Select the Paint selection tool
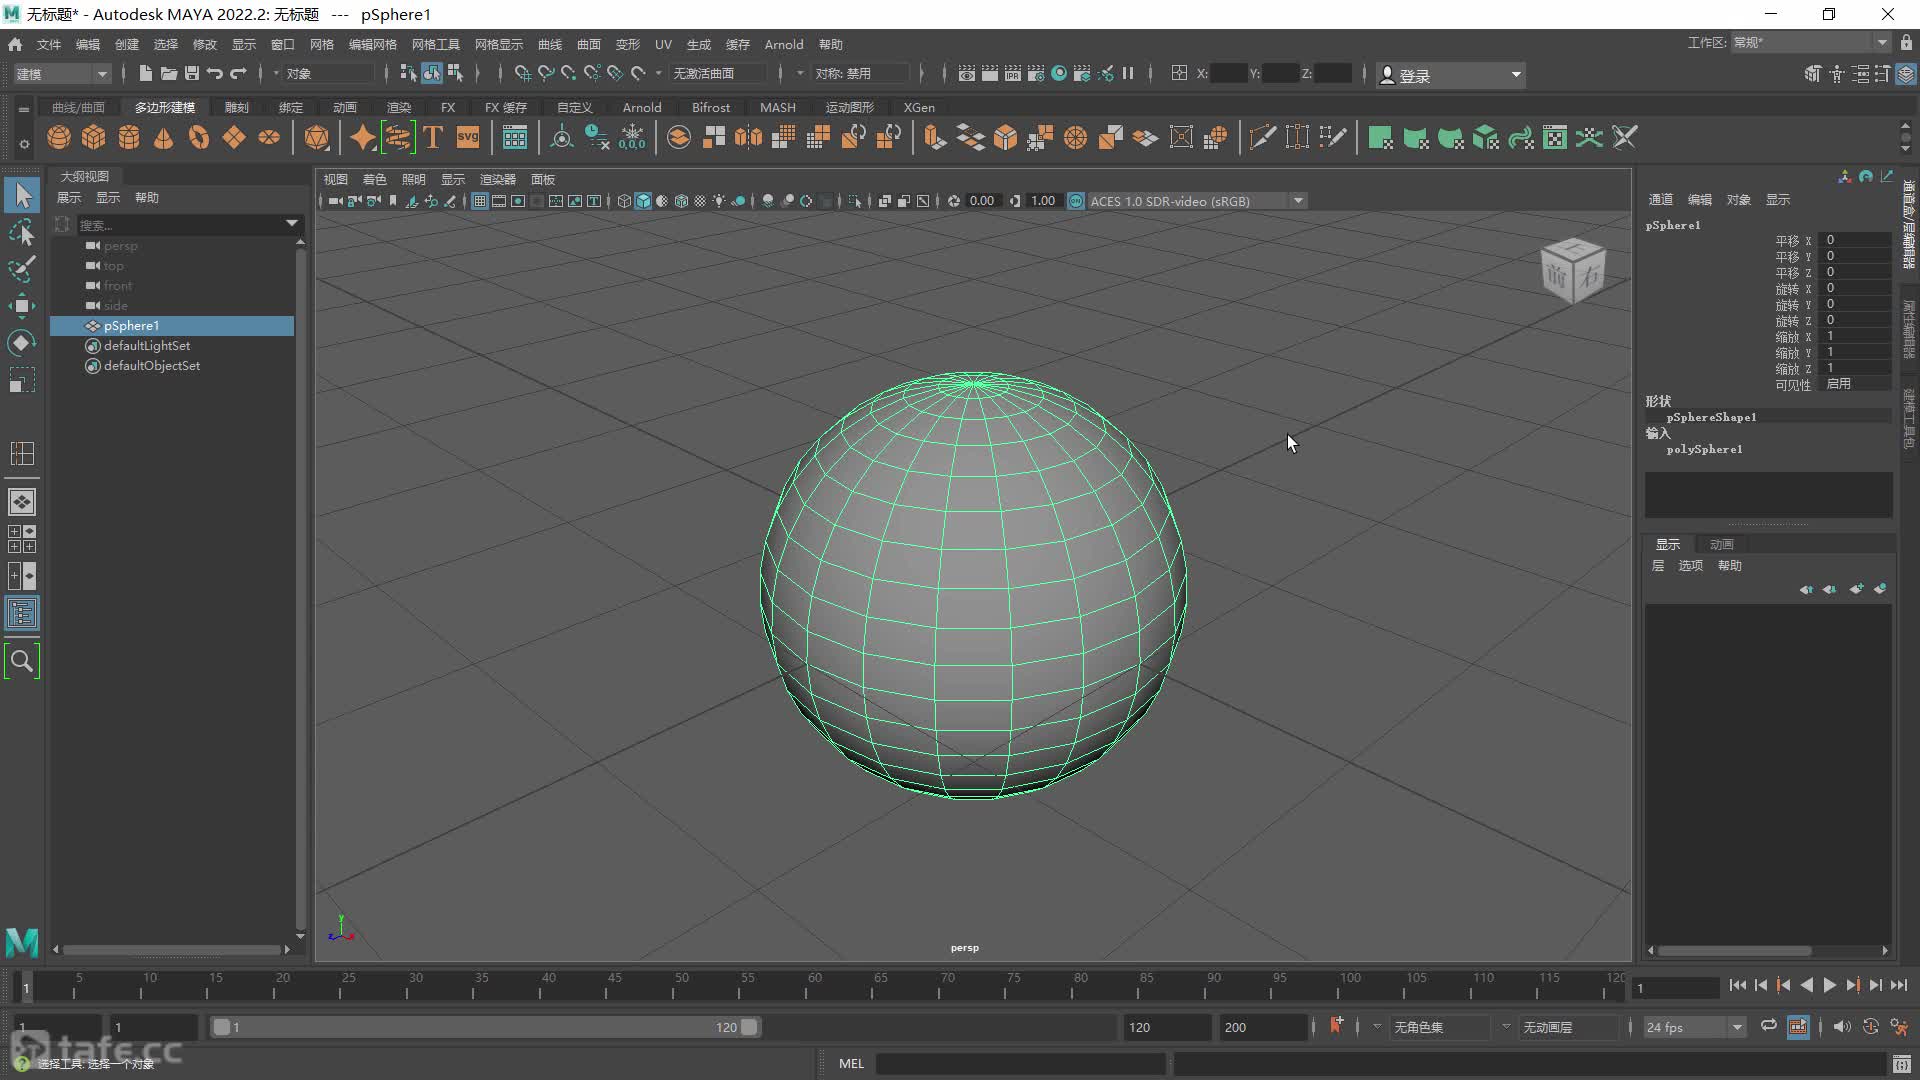Image resolution: width=1920 pixels, height=1080 pixels. tap(22, 269)
